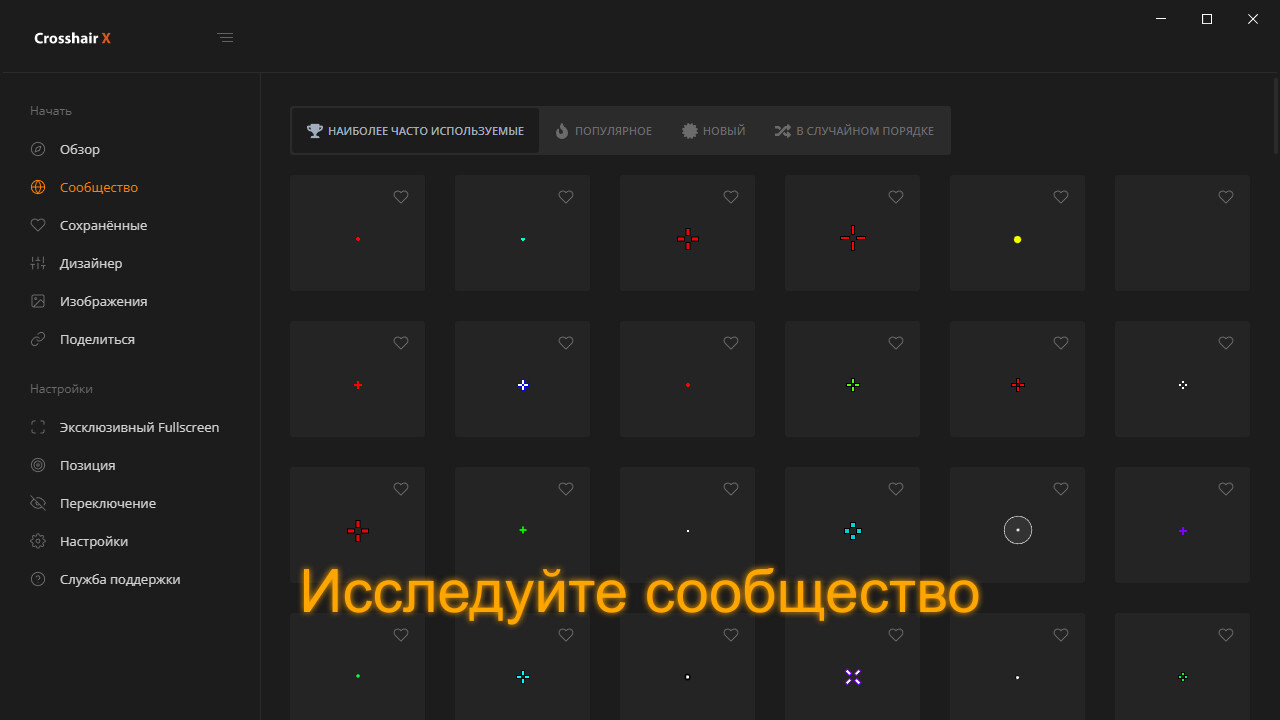1280x720 pixels.
Task: Switch to the НОВЫЙ tab
Action: [x=713, y=130]
